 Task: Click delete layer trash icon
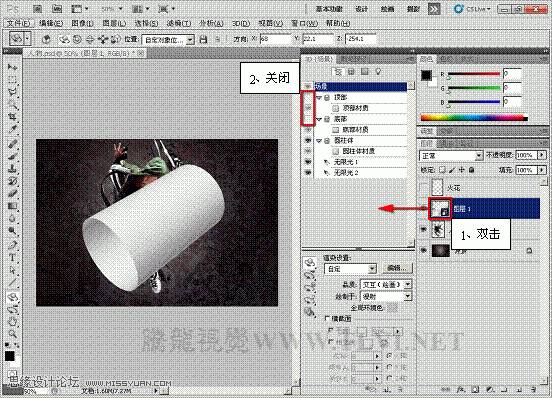click(x=534, y=390)
